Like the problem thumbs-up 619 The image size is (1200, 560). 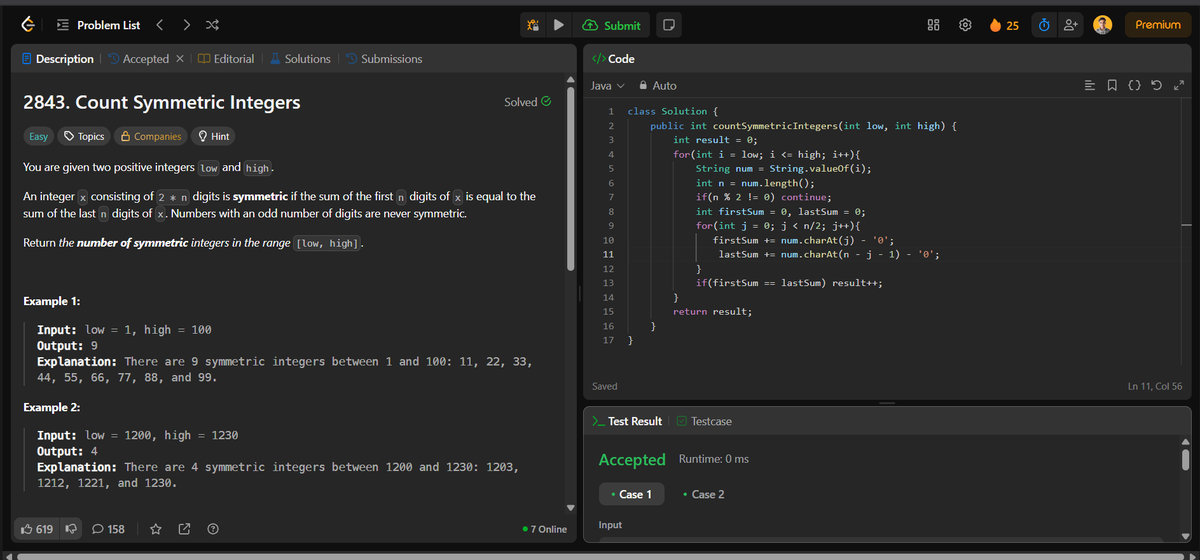pos(37,529)
